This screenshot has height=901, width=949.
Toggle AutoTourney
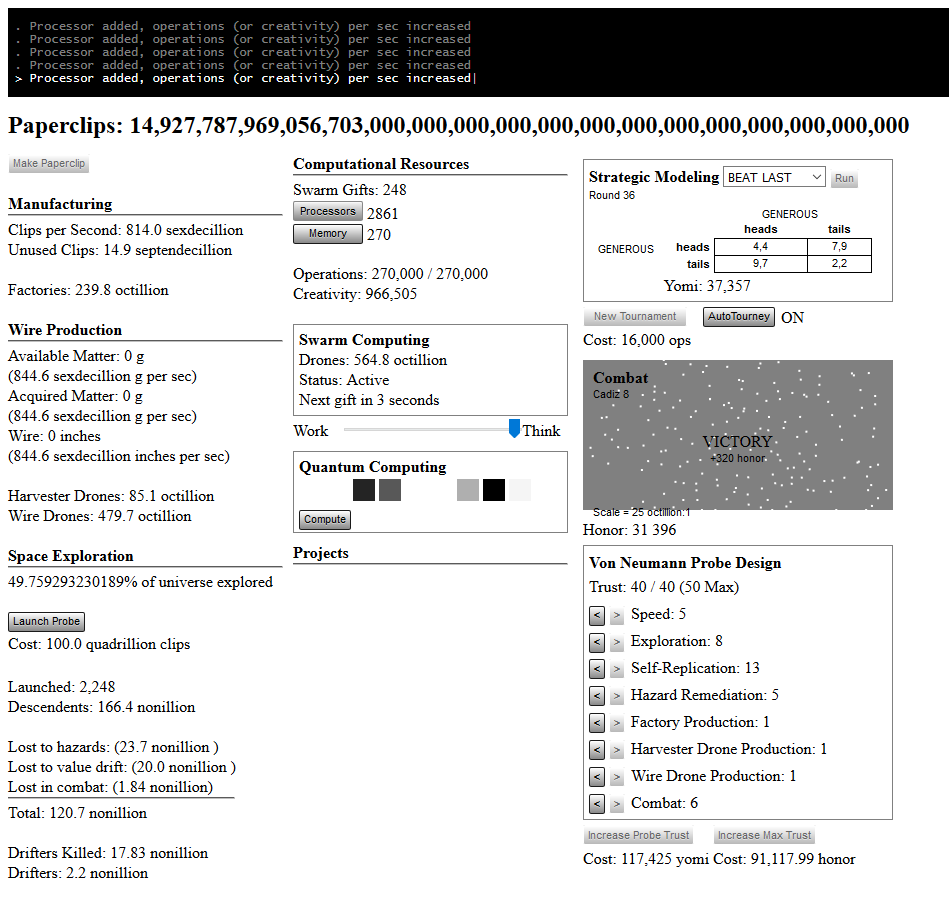coord(739,316)
